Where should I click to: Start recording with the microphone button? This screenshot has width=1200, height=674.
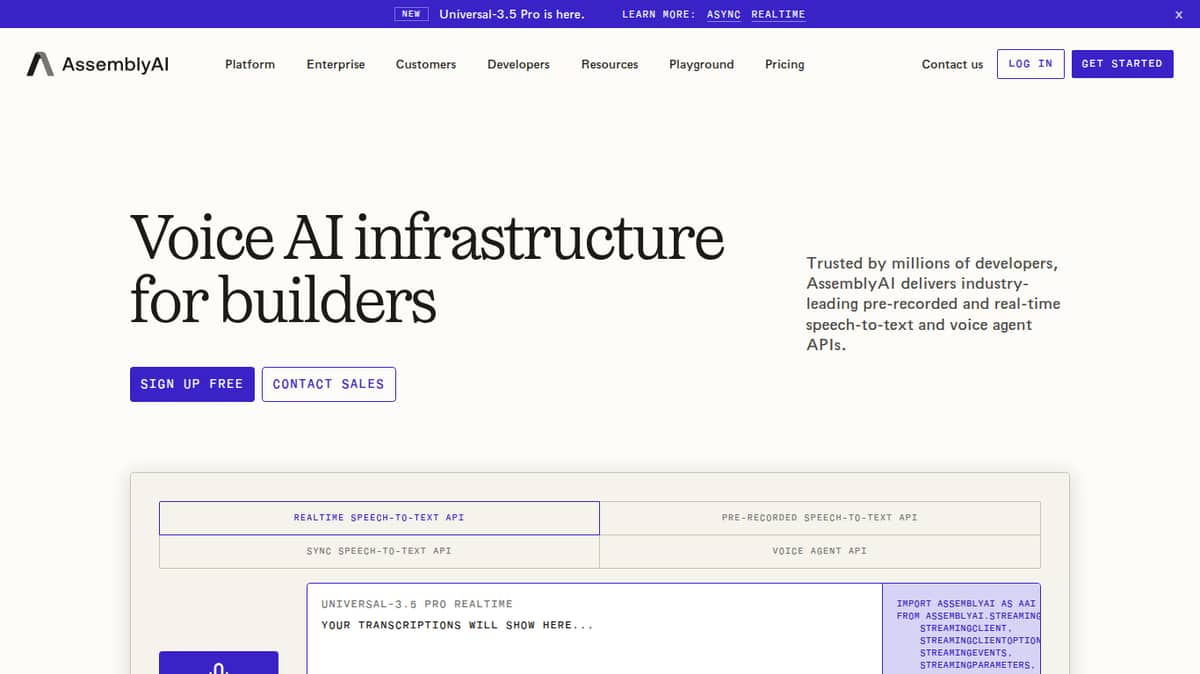point(219,663)
